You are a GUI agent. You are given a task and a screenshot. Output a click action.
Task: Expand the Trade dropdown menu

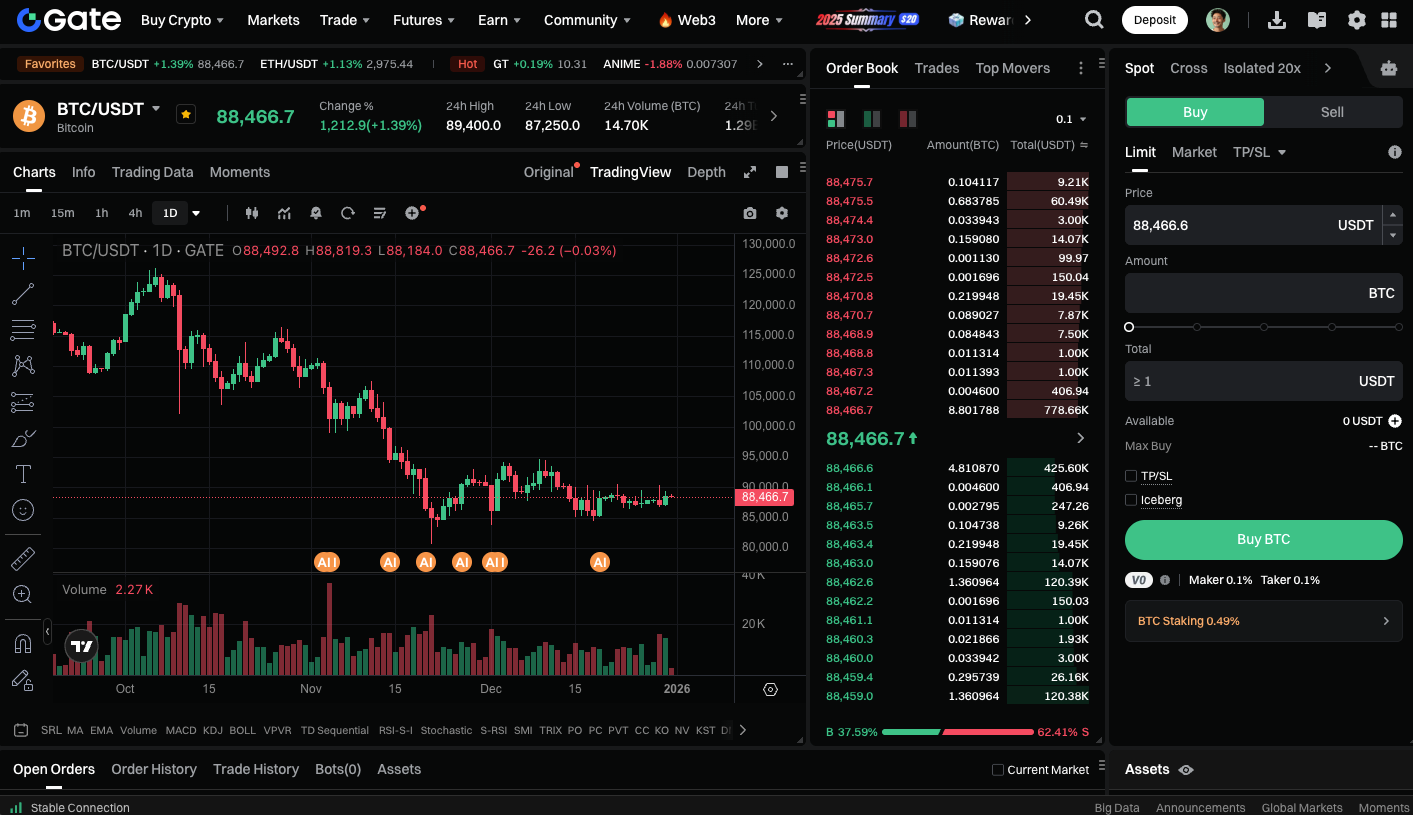345,20
